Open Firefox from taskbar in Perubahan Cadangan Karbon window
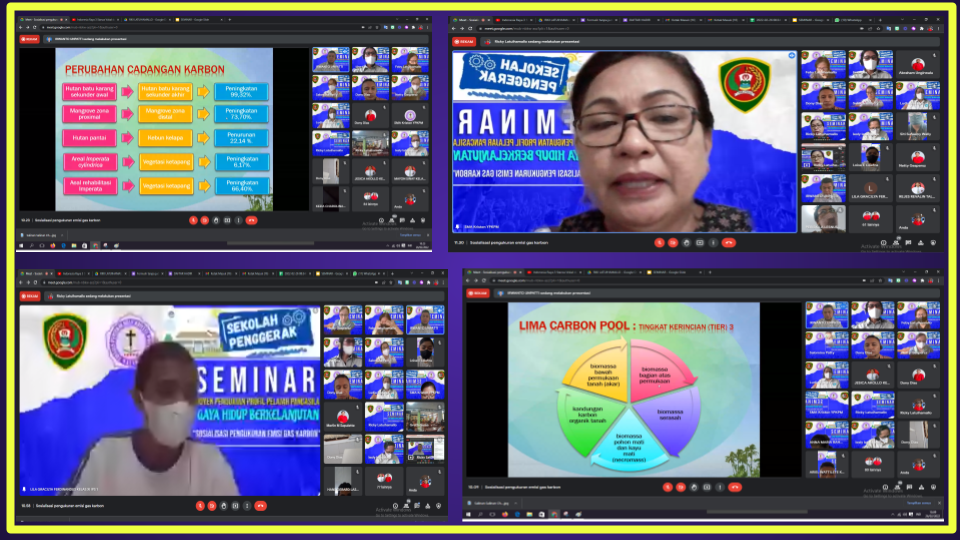Screen dimensions: 960x540 point(53,246)
